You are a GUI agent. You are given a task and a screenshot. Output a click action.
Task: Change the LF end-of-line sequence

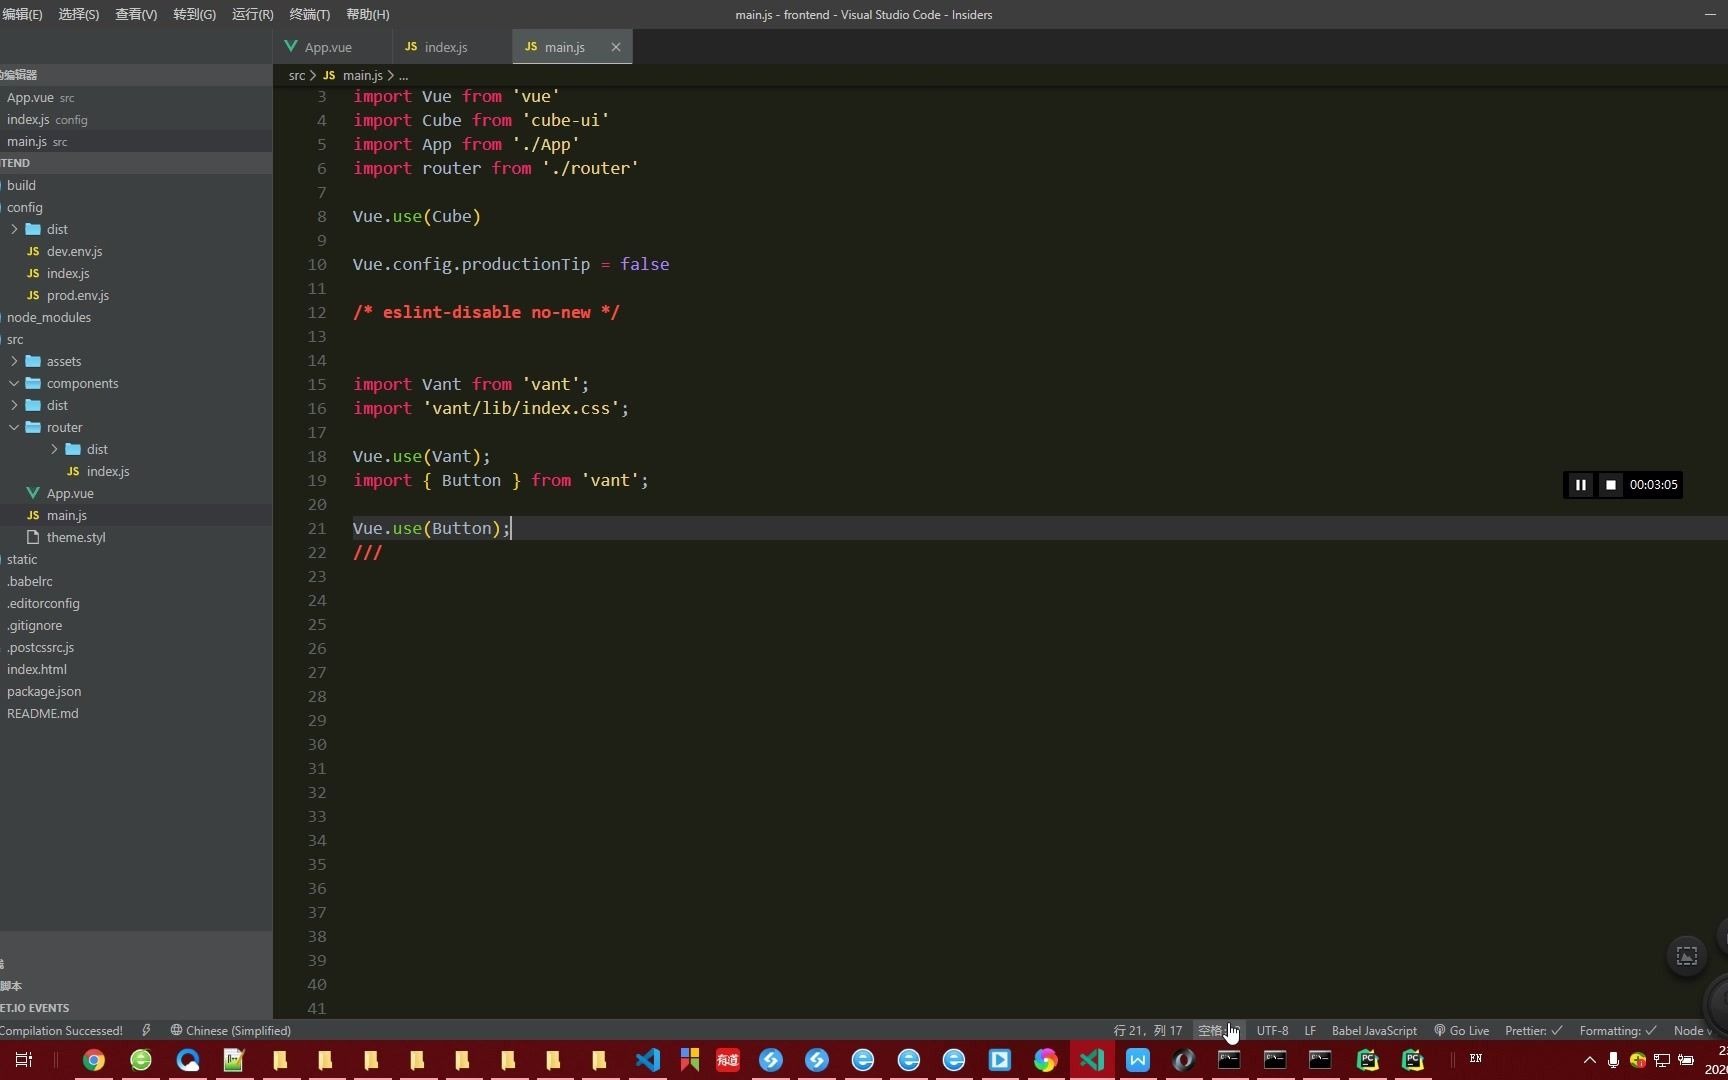click(x=1310, y=1030)
